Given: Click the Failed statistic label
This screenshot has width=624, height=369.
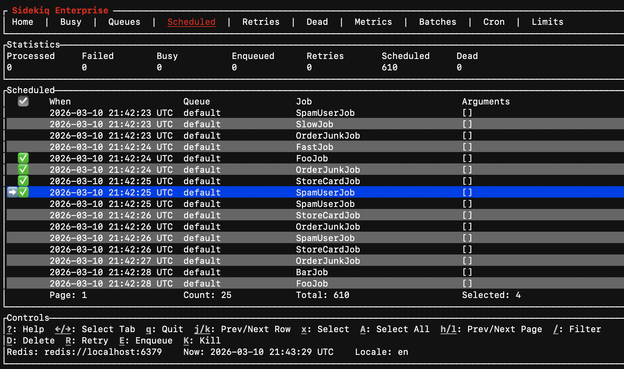Looking at the screenshot, I should 98,56.
